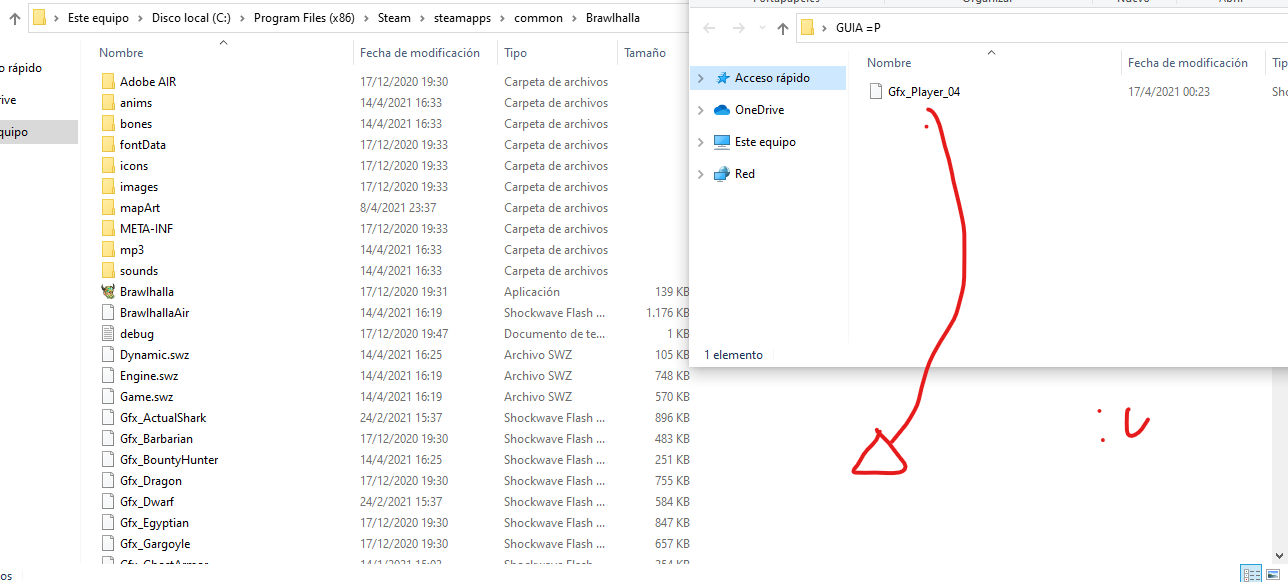
Task: Open recent locations dropdown in GUIA window
Action: coord(762,29)
